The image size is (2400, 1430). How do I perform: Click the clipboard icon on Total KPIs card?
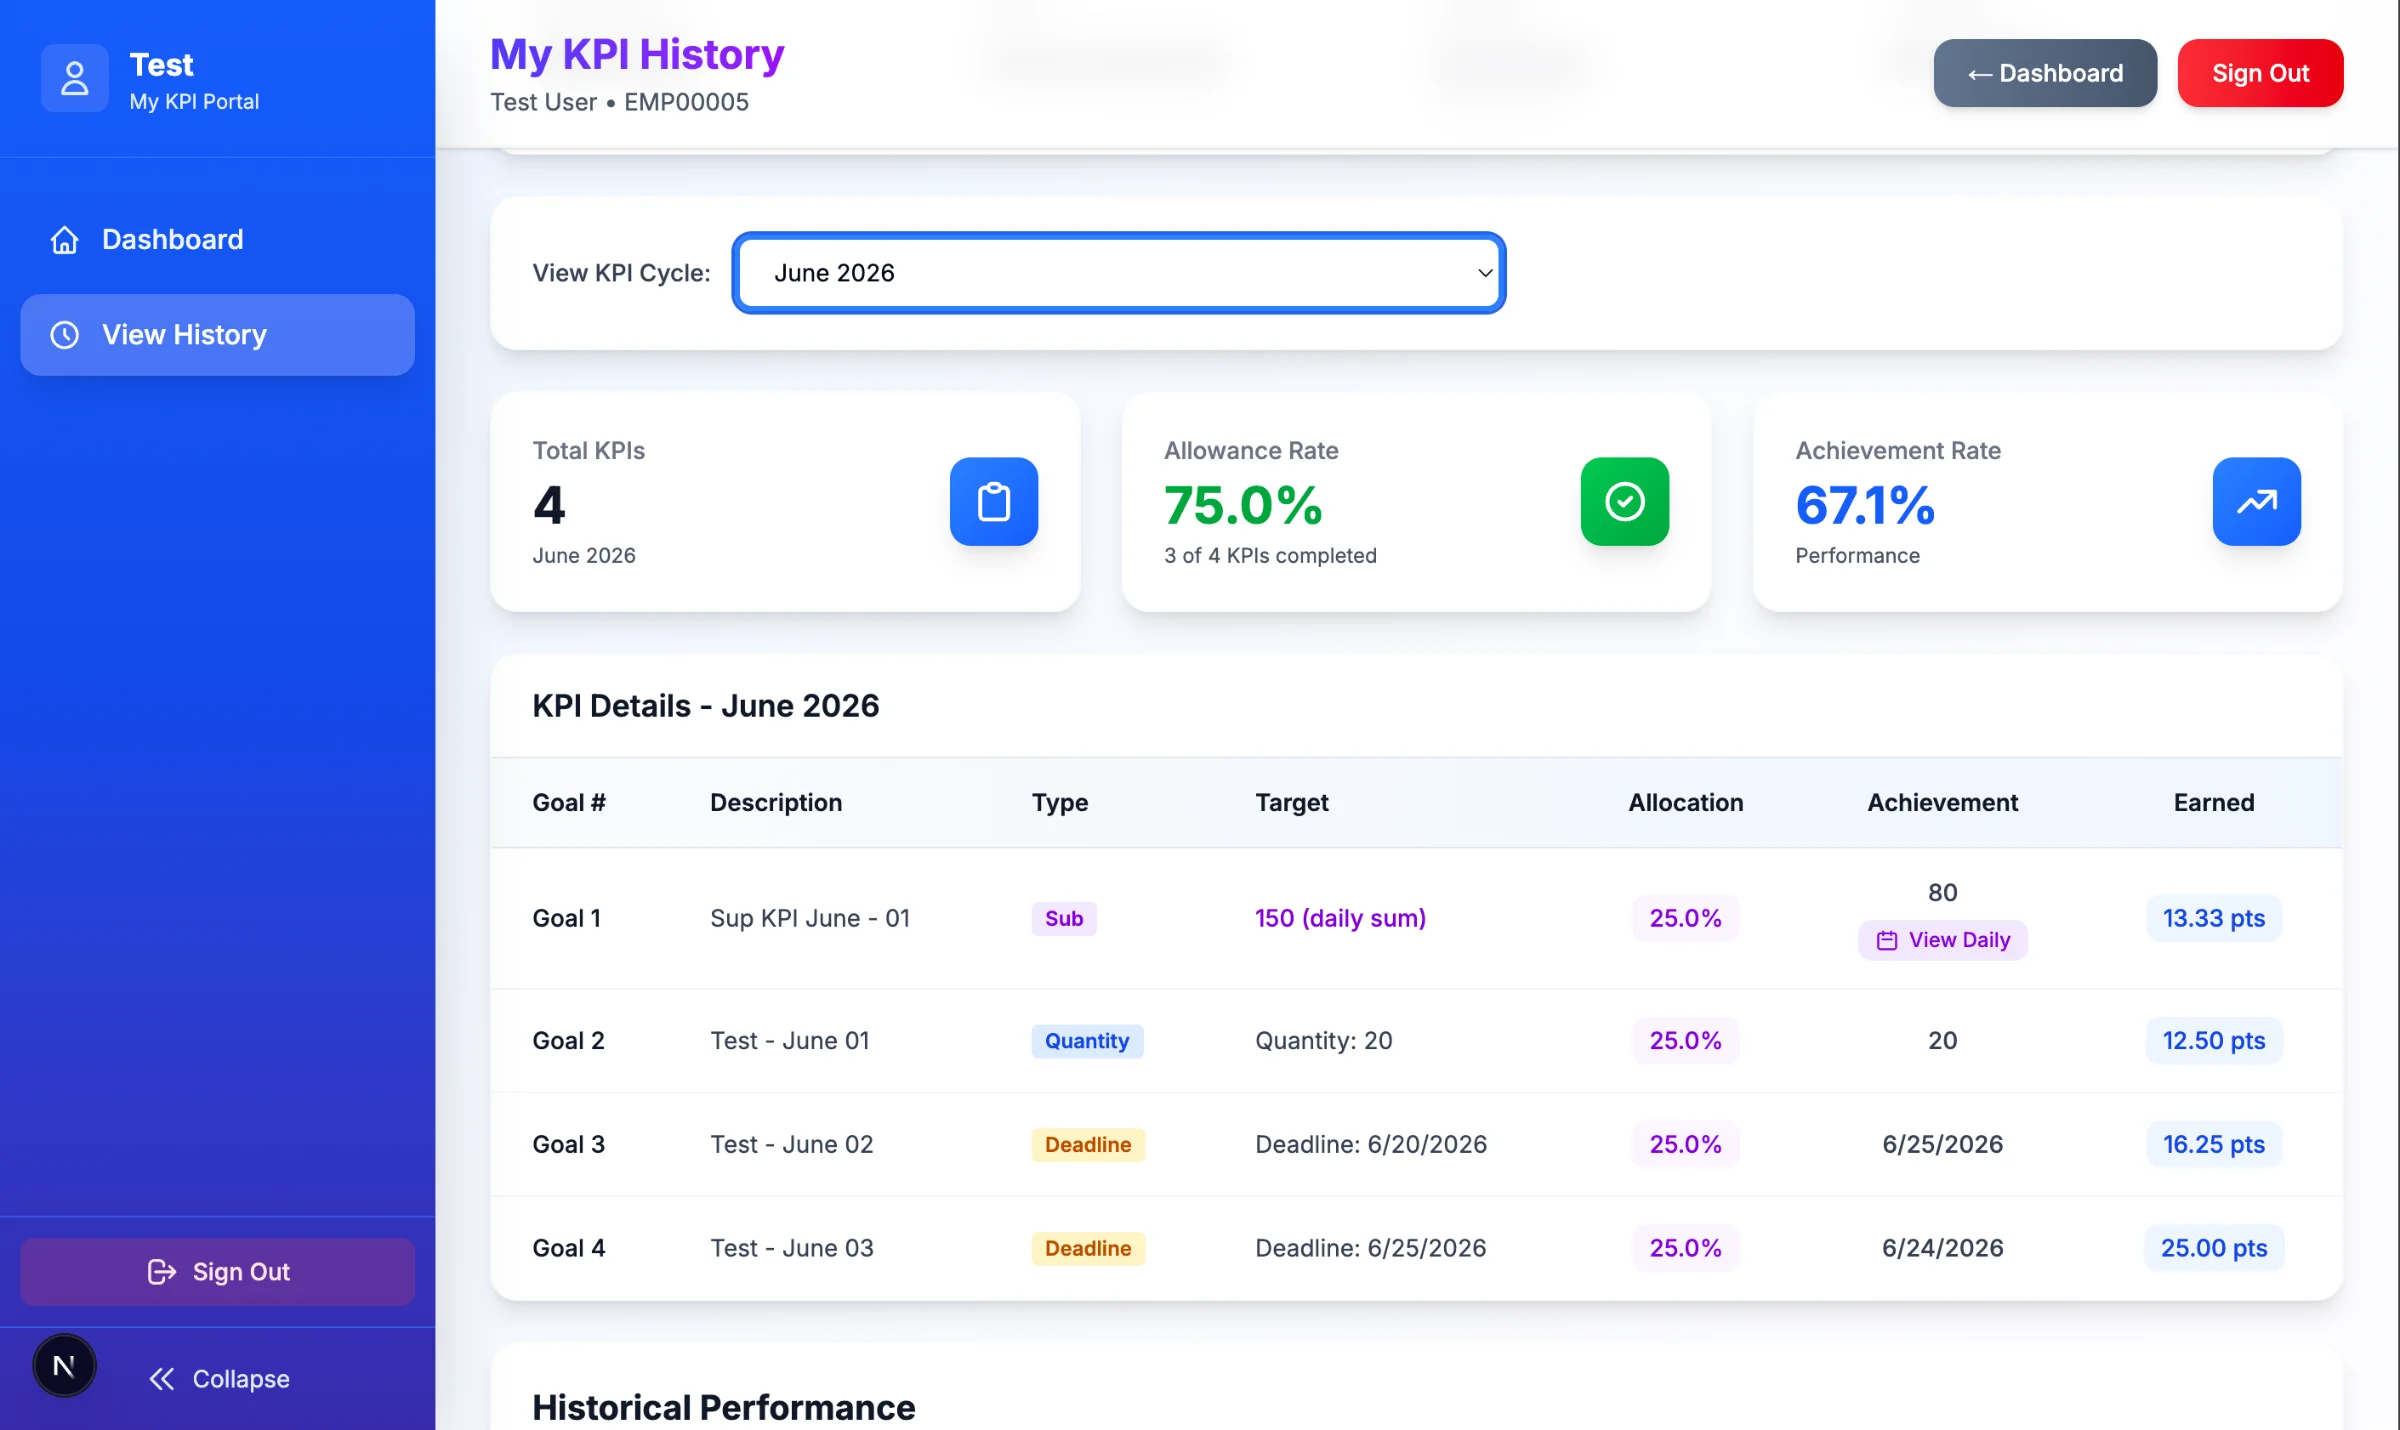click(994, 502)
